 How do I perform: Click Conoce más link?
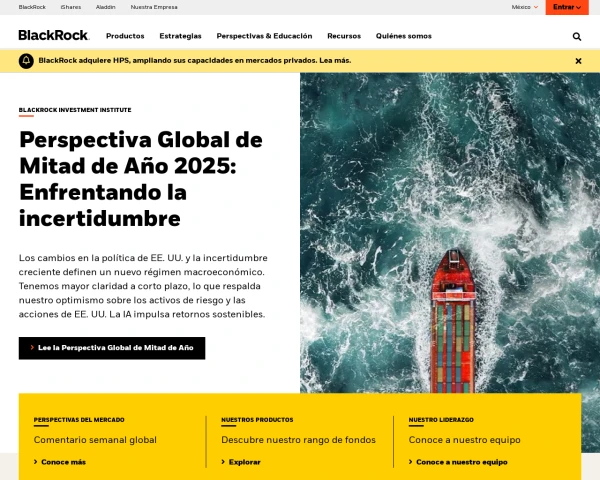[60, 462]
